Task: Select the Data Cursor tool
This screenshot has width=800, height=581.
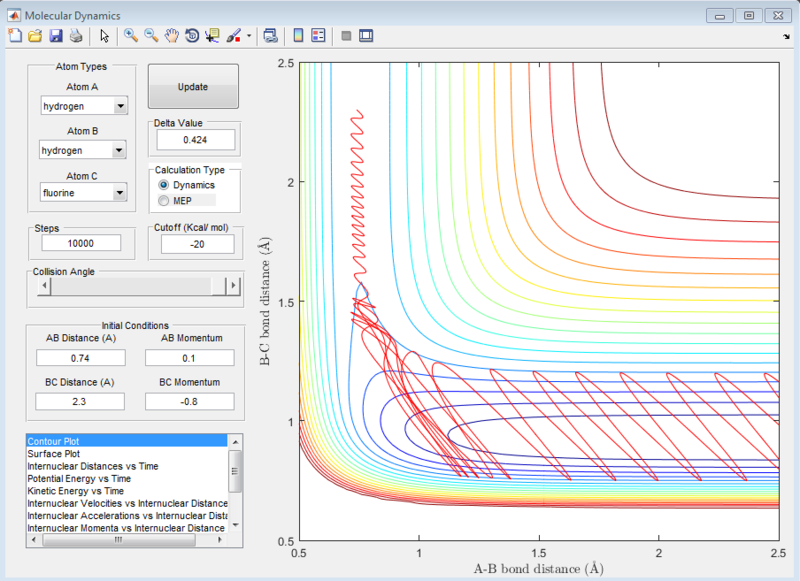Action: pos(212,36)
